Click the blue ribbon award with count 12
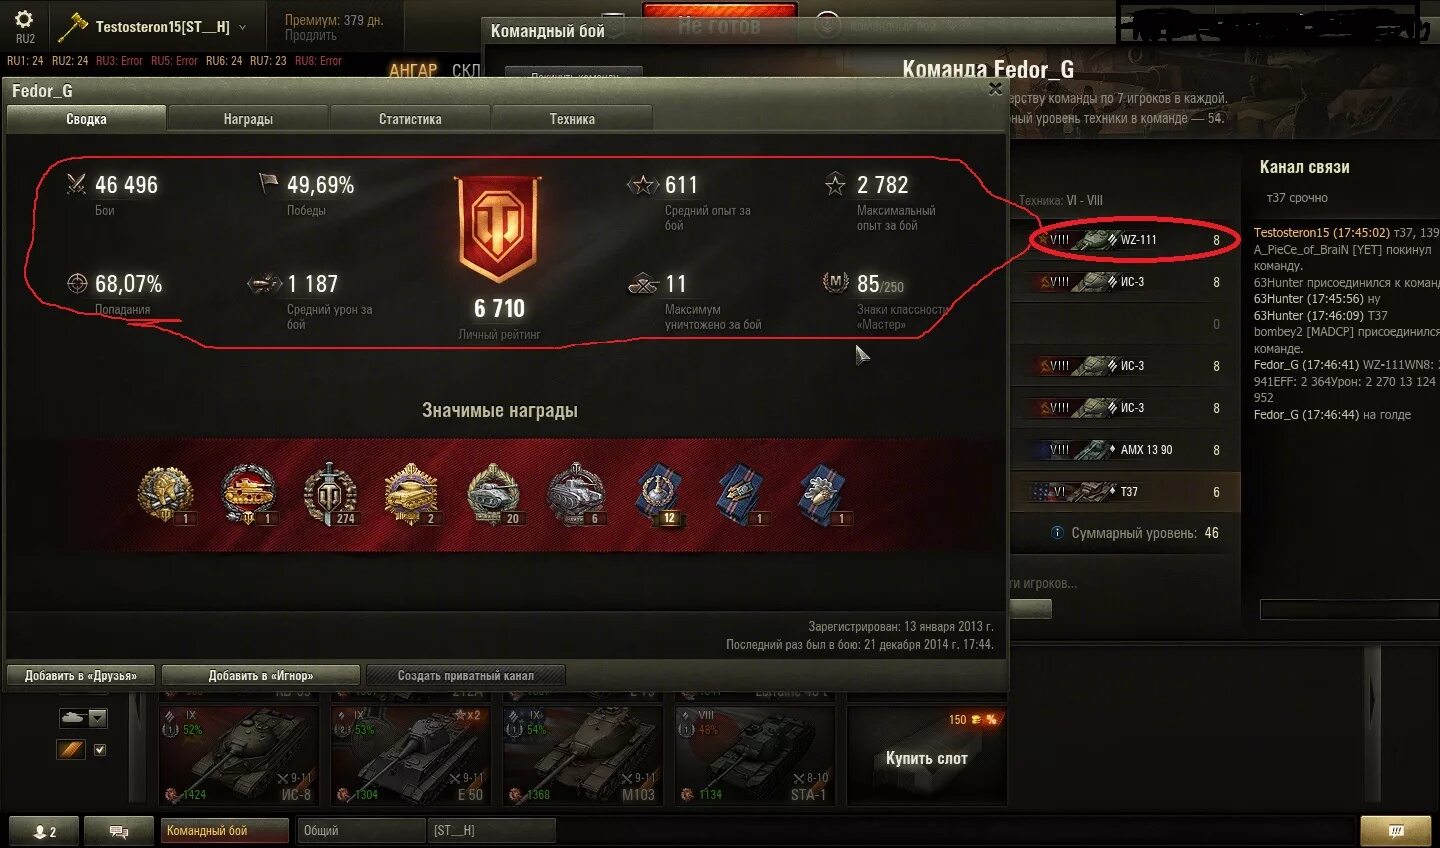 [658, 494]
